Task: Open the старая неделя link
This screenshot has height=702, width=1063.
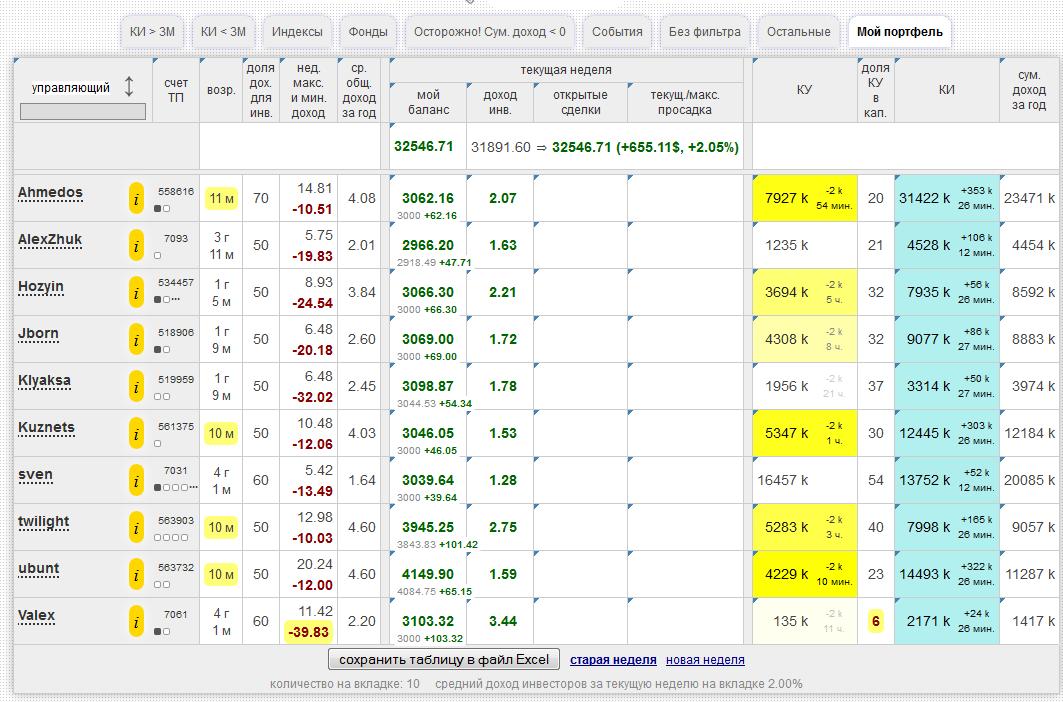Action: (x=613, y=660)
